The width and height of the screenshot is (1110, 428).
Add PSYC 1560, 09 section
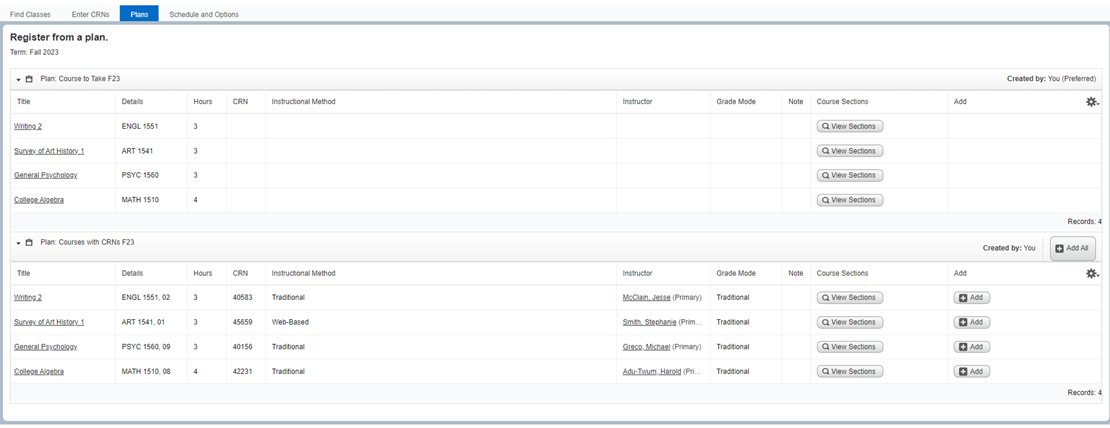pos(972,347)
